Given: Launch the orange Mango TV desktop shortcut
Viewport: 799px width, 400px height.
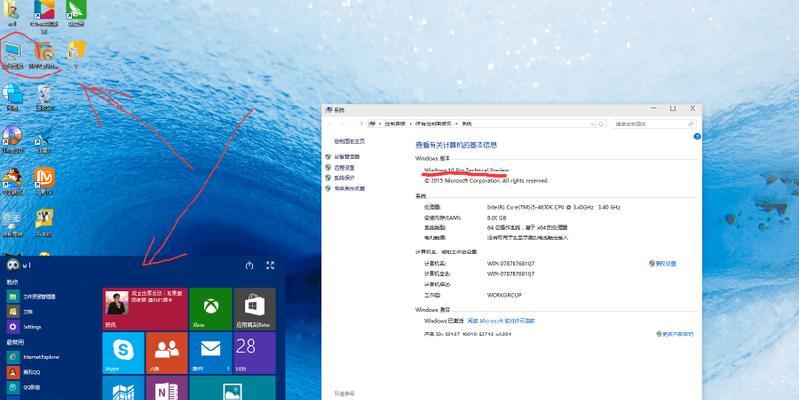Looking at the screenshot, I should (44, 179).
